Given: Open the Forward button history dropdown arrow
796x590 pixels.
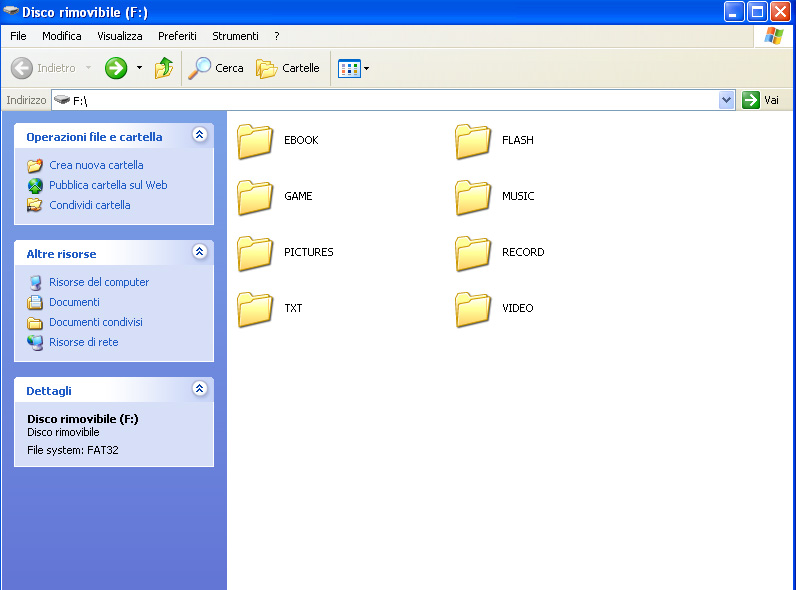Looking at the screenshot, I should (139, 68).
